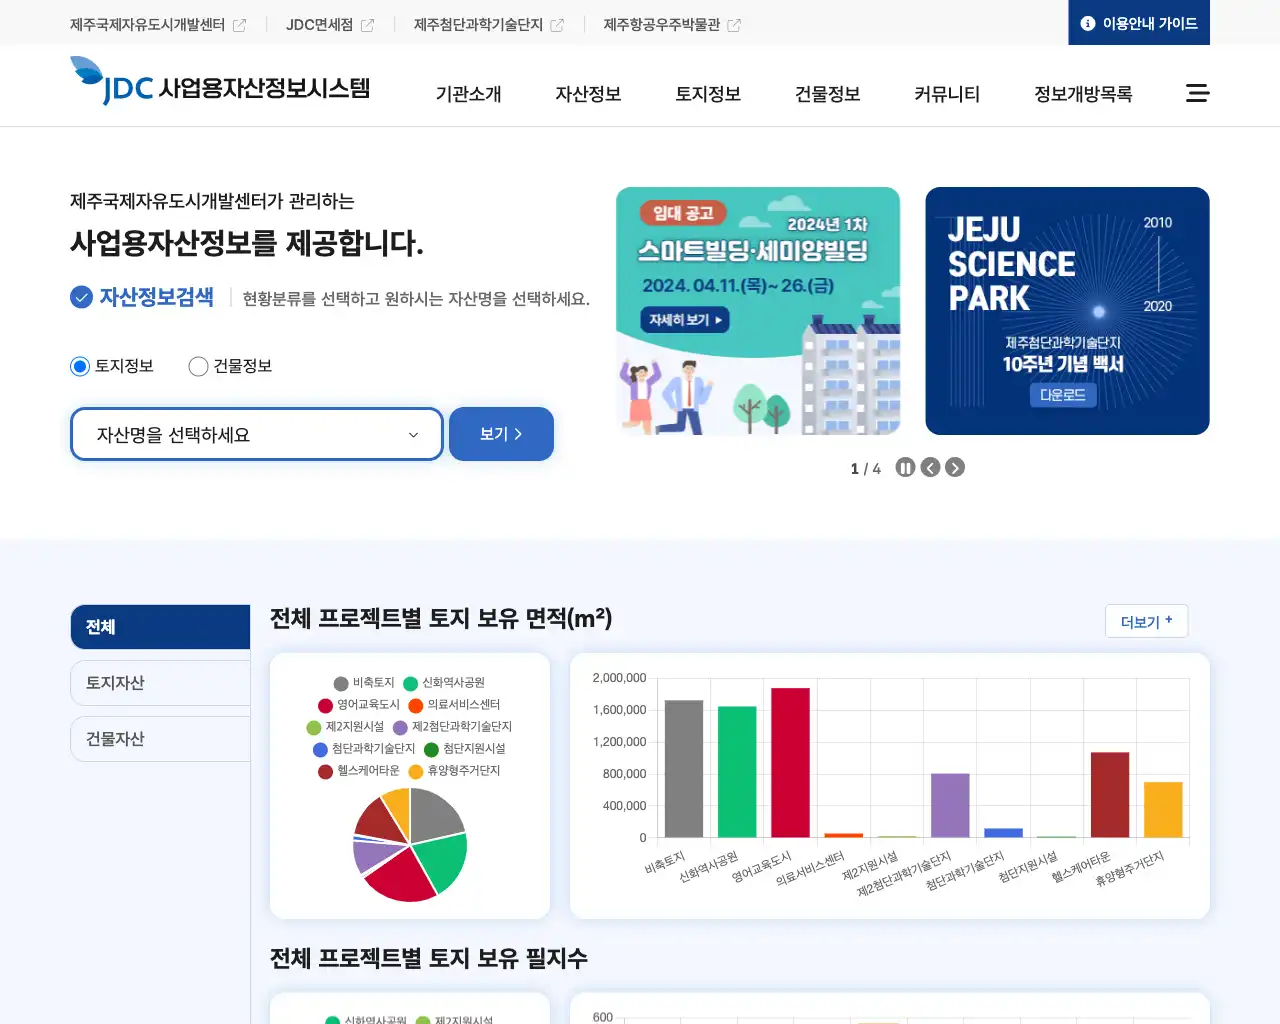The width and height of the screenshot is (1280, 1024).
Task: Toggle the blue 첨단과학기술단지 legend entry
Action: pyautogui.click(x=364, y=749)
